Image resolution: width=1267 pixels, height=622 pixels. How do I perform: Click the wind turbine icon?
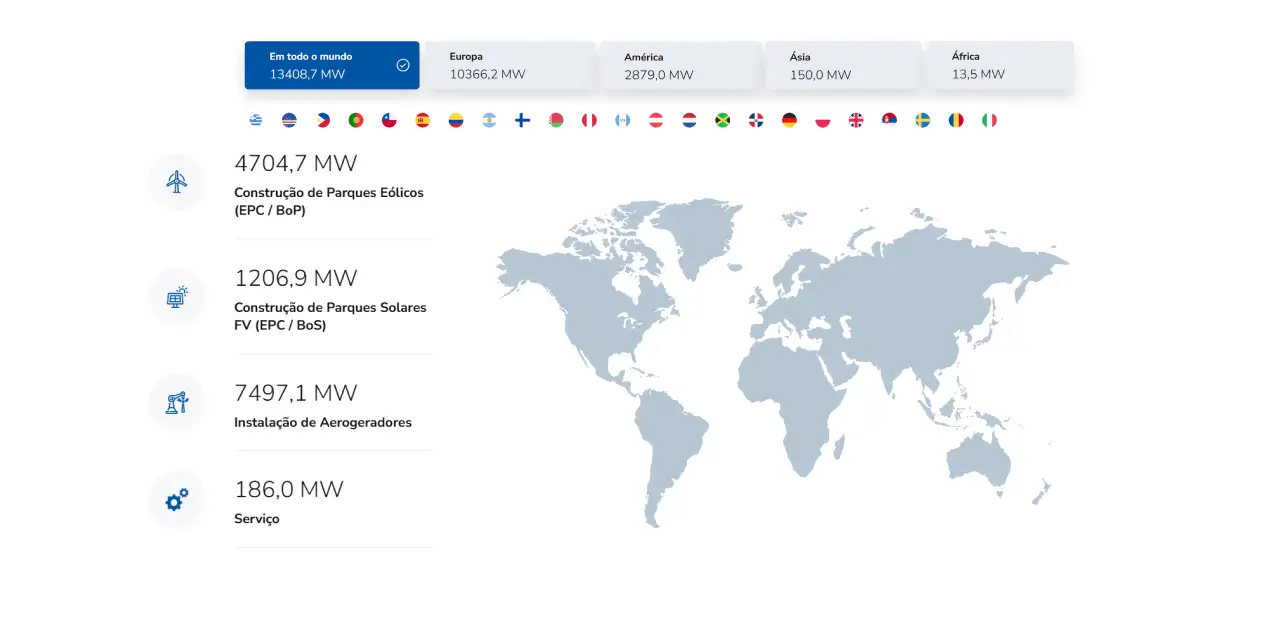click(x=177, y=181)
